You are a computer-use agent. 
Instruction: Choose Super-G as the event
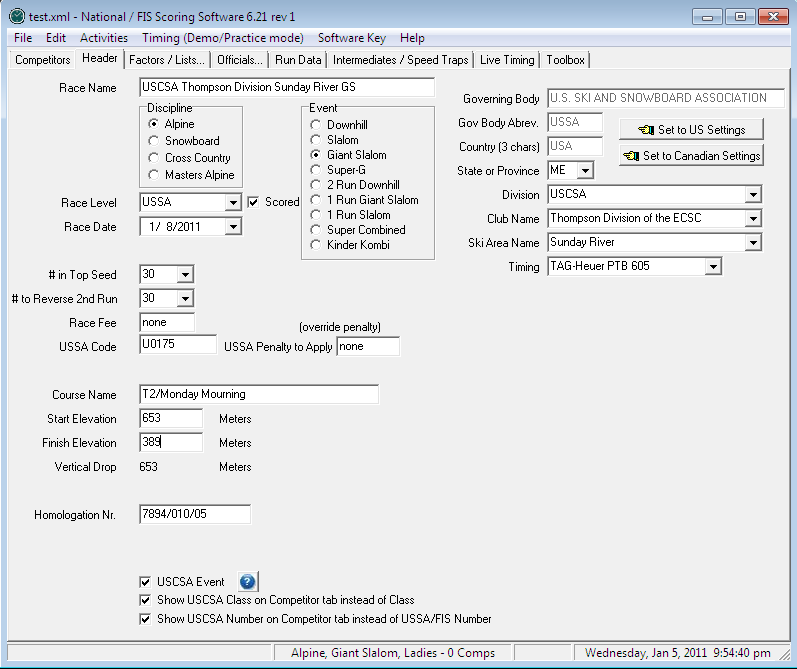tap(316, 170)
